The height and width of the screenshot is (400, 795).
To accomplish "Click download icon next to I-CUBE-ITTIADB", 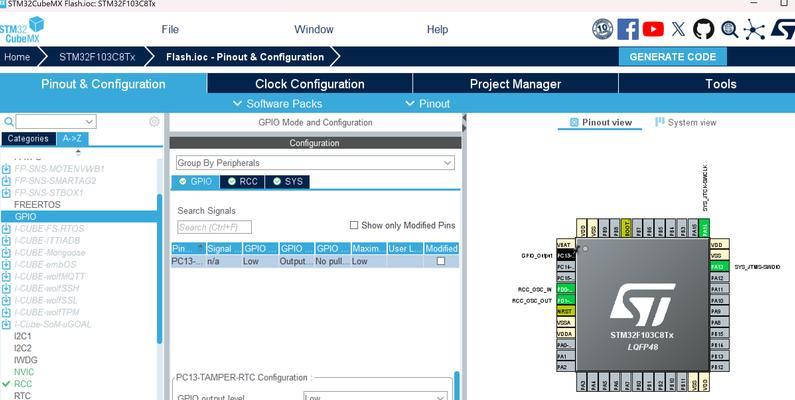I will (6, 240).
